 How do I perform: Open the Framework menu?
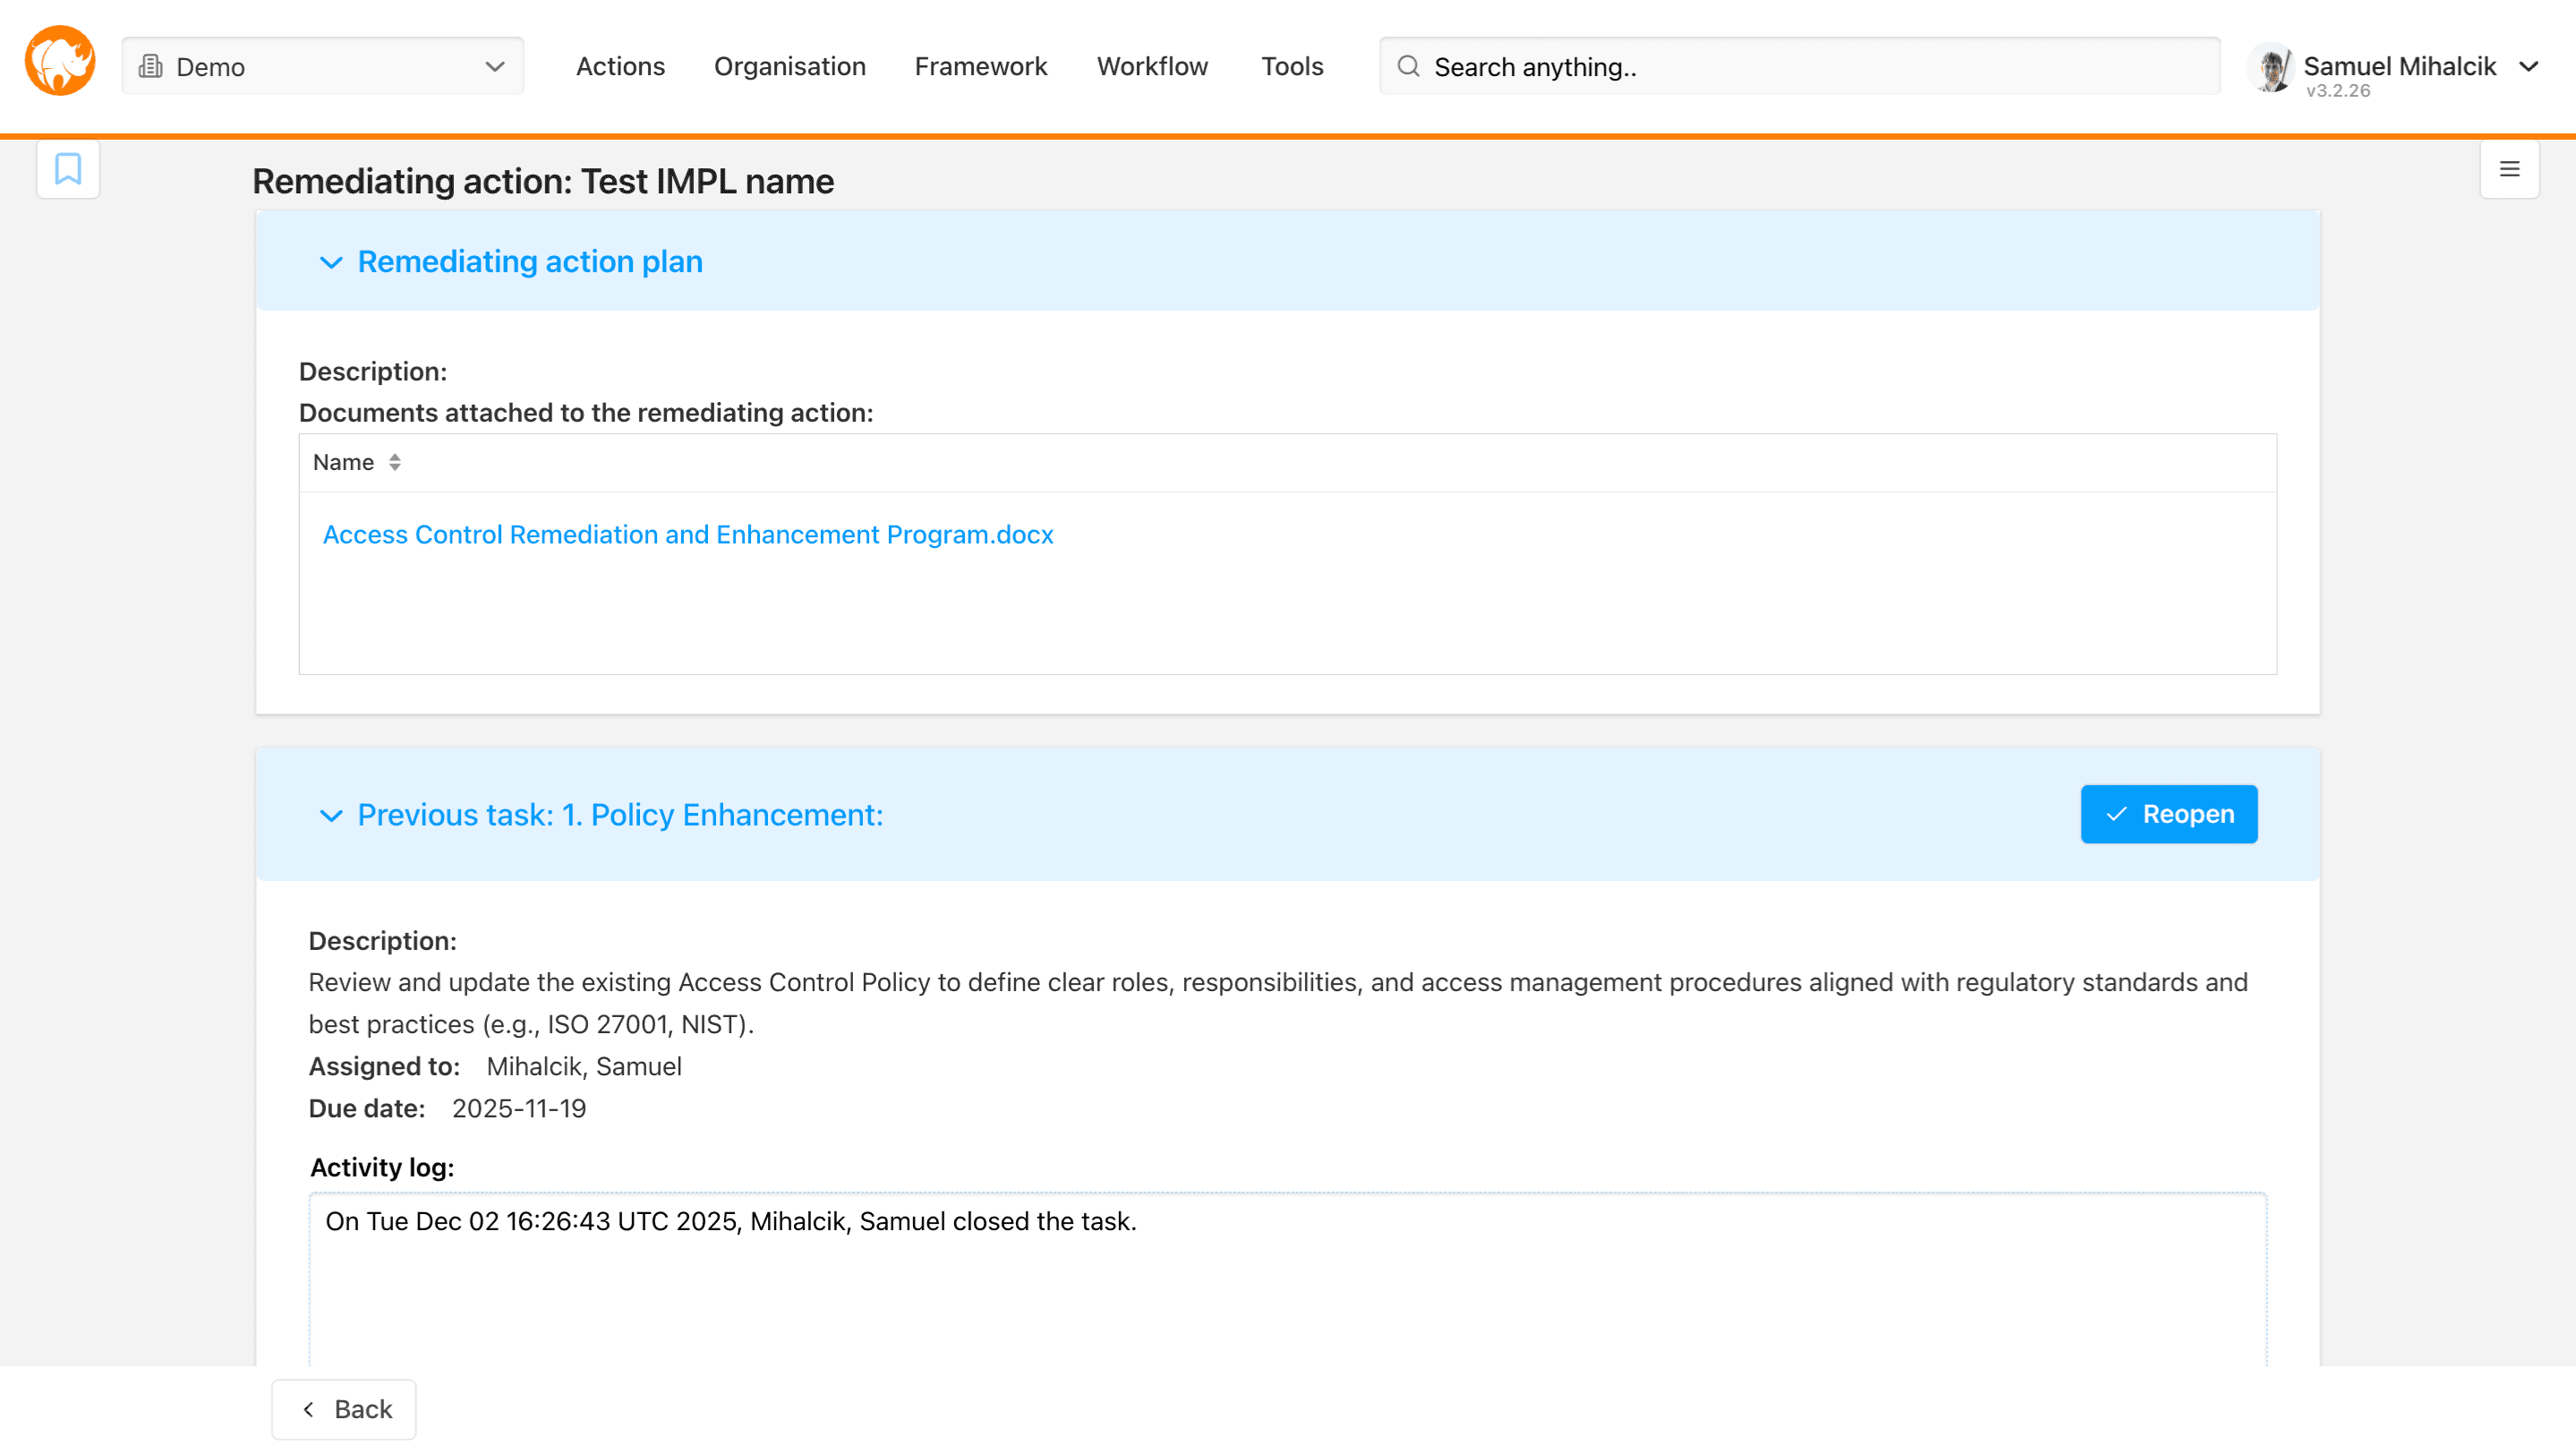click(980, 67)
